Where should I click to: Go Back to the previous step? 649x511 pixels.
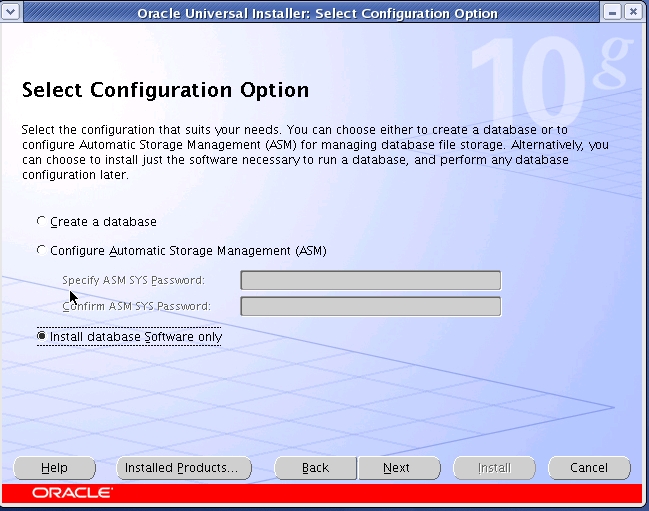(x=315, y=468)
